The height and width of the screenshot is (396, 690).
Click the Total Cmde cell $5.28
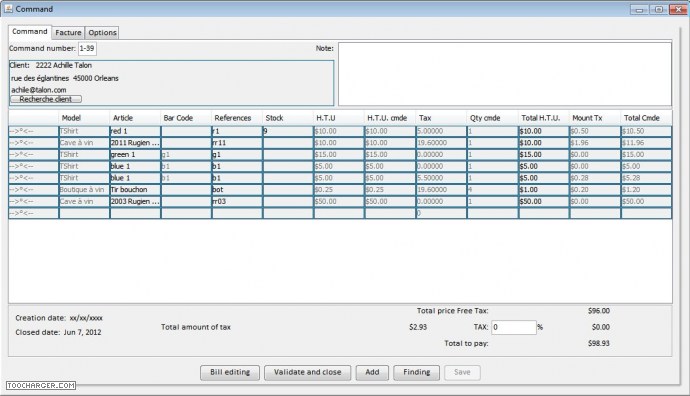[646, 178]
